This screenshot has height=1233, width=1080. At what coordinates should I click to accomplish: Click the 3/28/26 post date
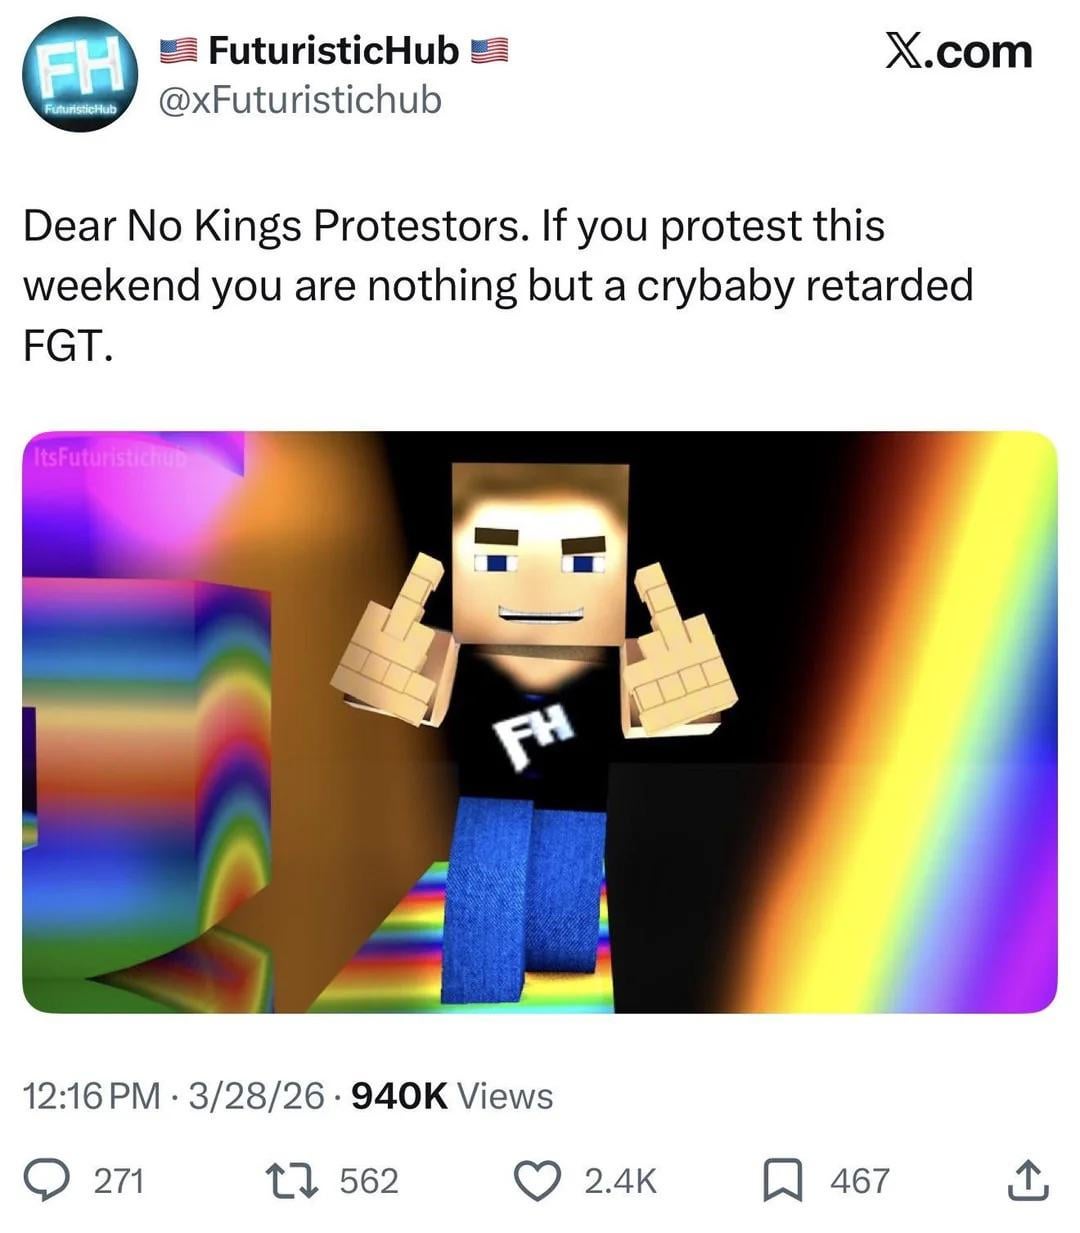coord(256,1096)
